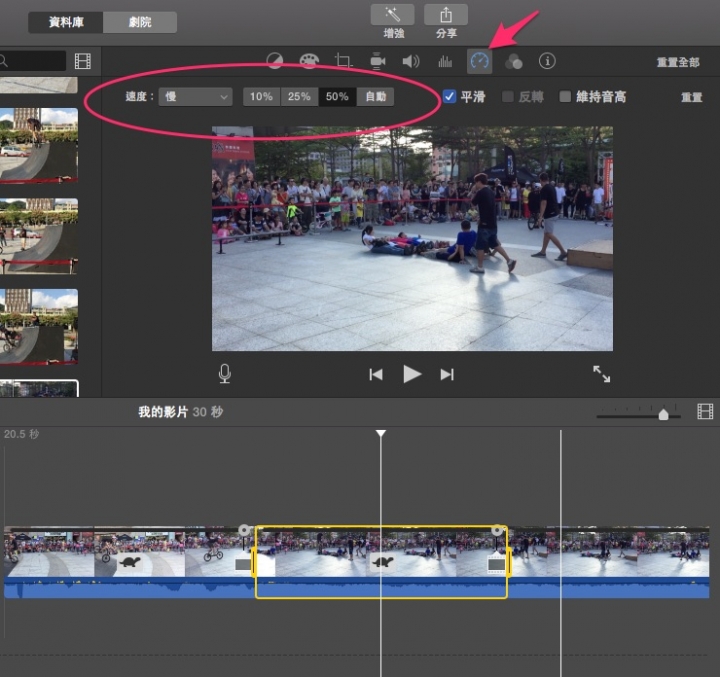
Task: Switch to the 資料庫 library tab
Action: coord(66,22)
